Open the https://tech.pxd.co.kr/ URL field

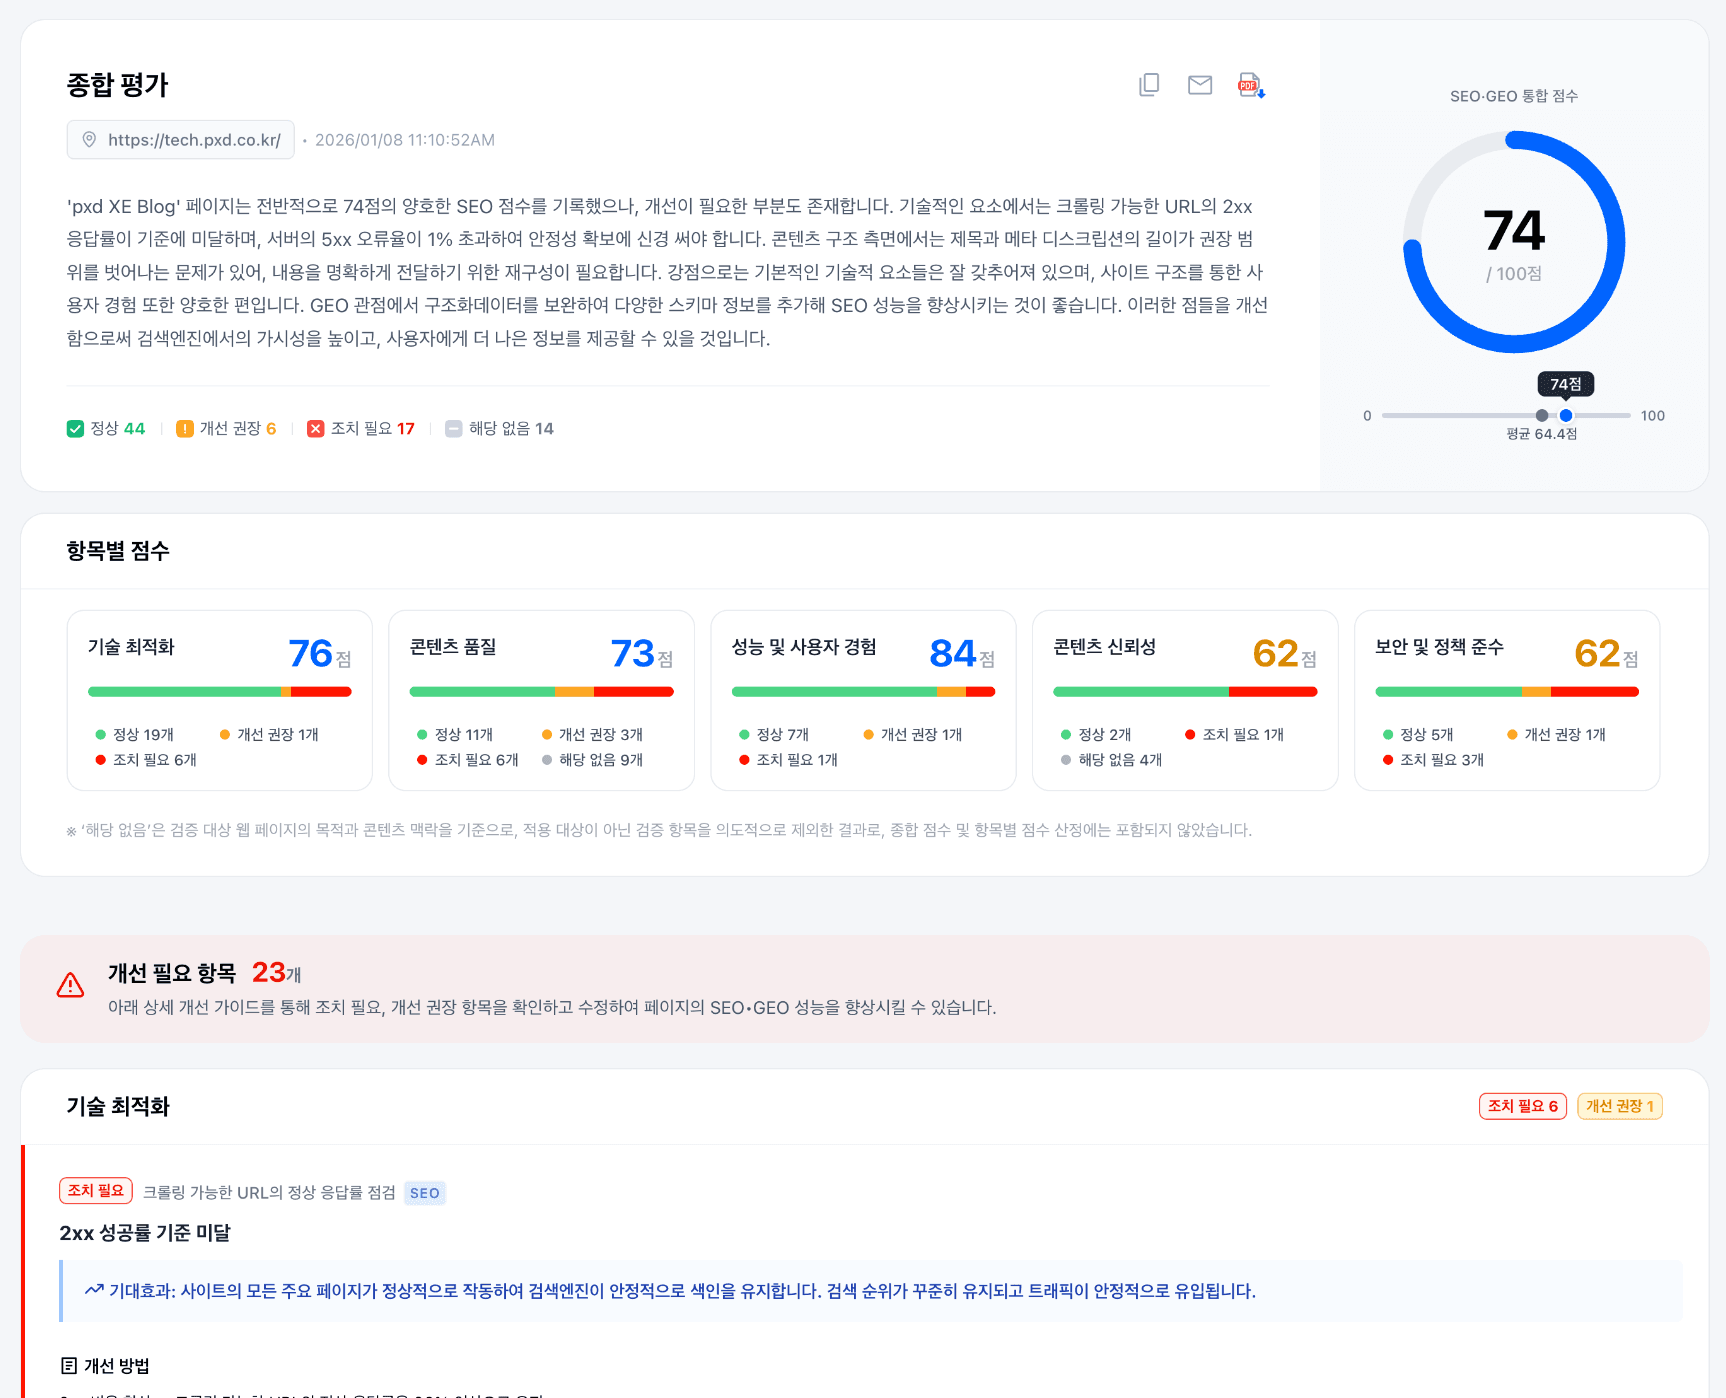[181, 140]
